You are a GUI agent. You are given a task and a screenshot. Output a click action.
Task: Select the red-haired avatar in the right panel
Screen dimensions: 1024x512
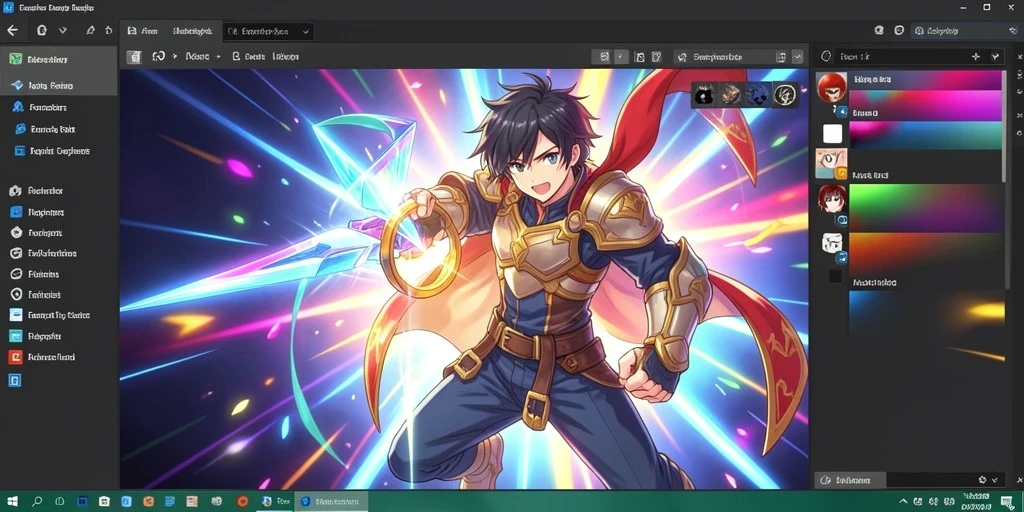click(831, 87)
